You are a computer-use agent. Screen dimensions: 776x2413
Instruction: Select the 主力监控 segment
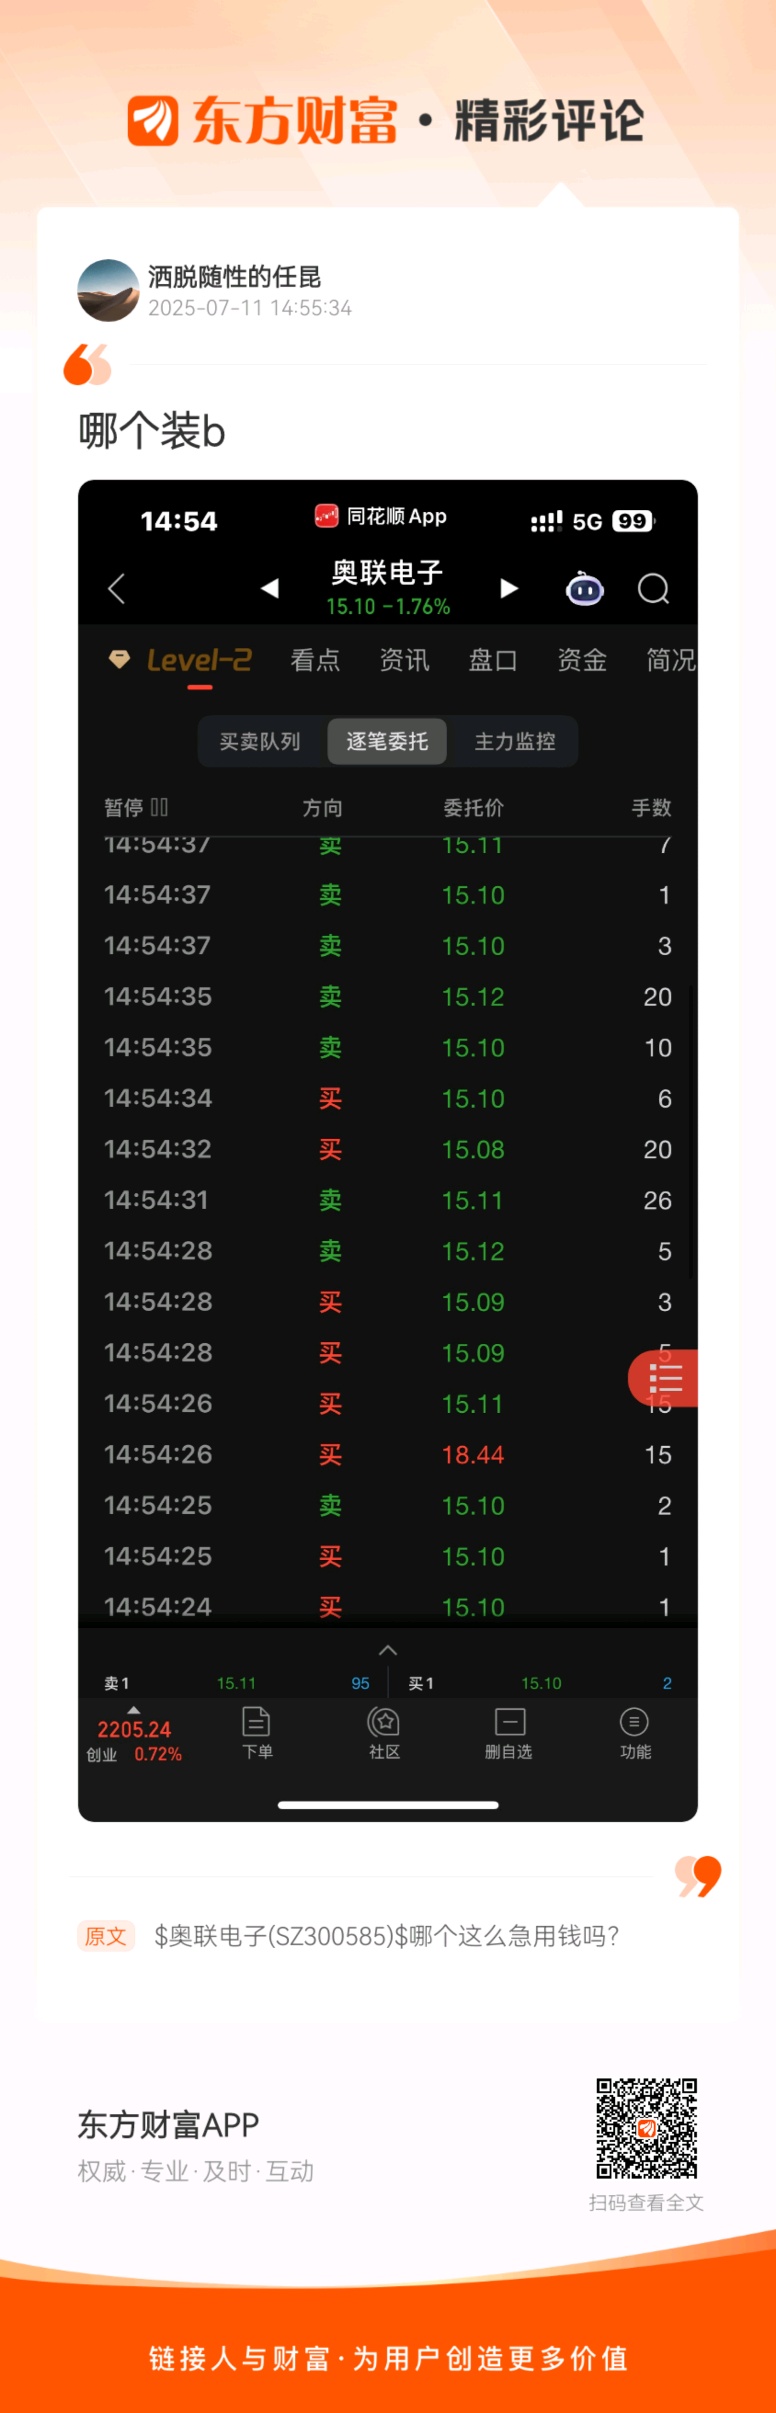pos(515,741)
